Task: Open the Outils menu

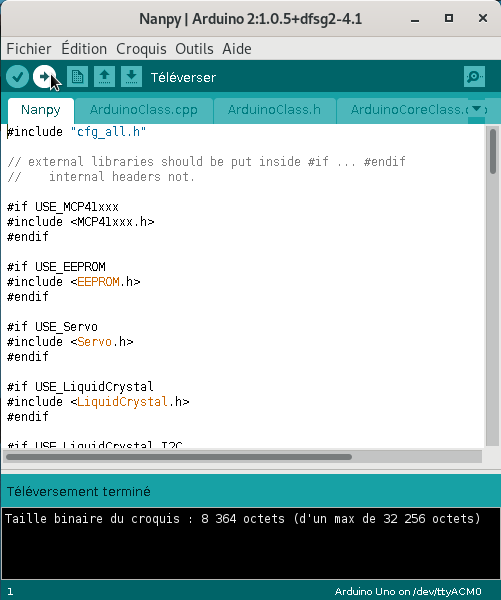Action: (194, 49)
